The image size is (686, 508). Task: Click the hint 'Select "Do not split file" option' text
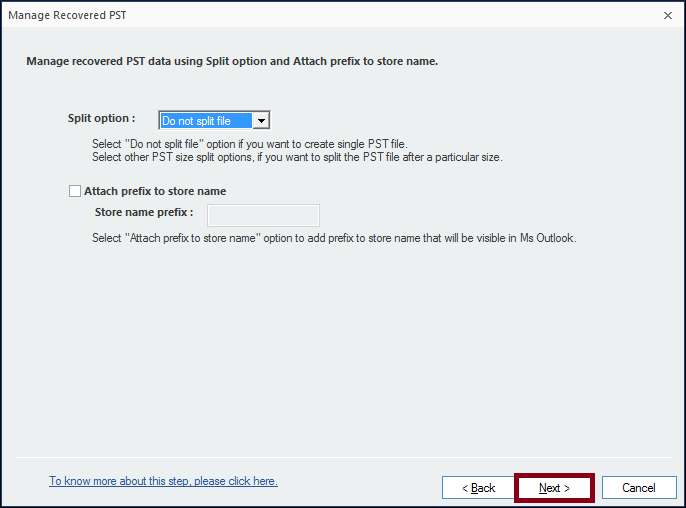[249, 144]
